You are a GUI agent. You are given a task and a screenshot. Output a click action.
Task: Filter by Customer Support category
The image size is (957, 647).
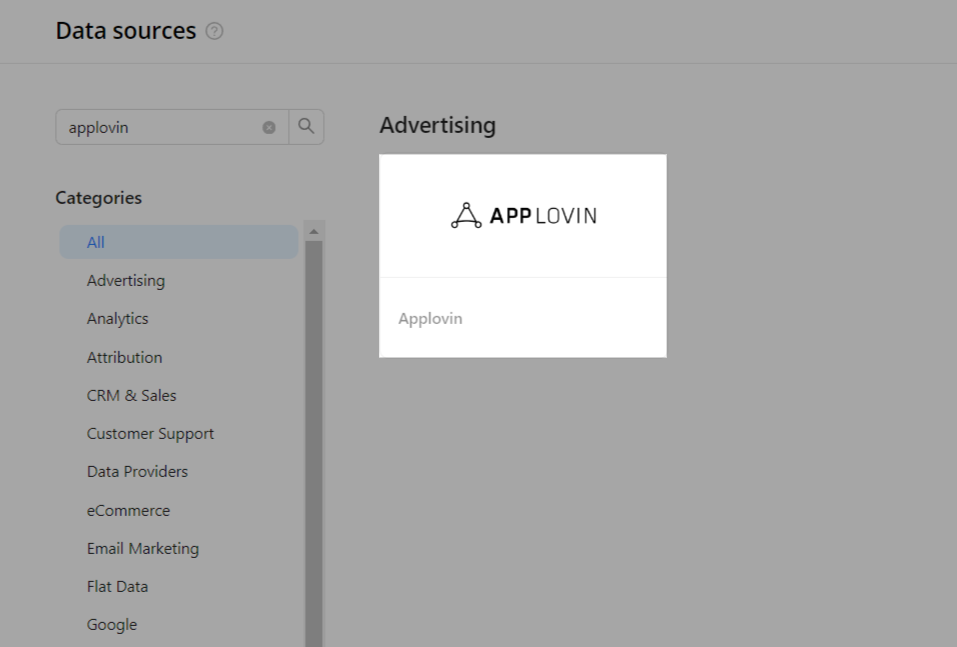150,434
